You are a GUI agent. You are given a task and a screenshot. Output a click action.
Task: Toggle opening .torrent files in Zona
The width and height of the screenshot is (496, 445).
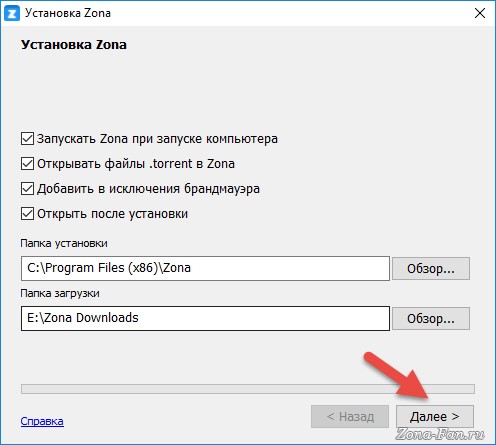(x=27, y=164)
